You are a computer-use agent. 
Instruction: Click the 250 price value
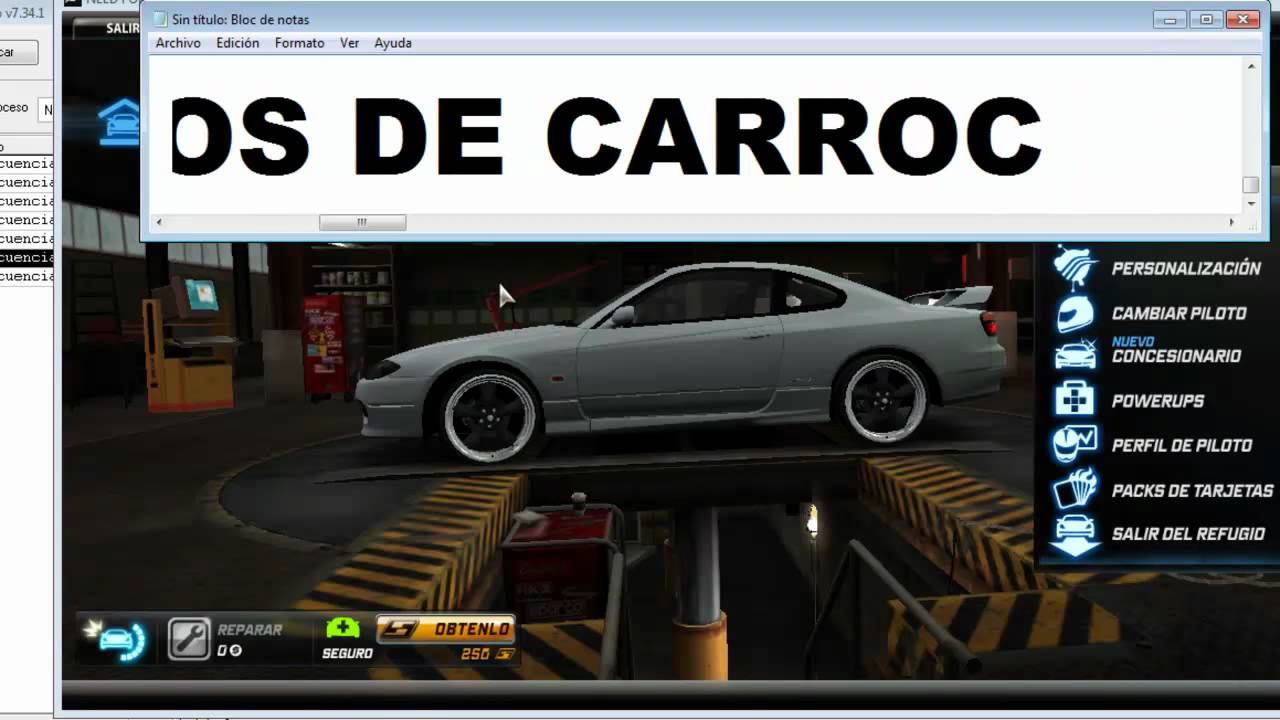tap(475, 654)
